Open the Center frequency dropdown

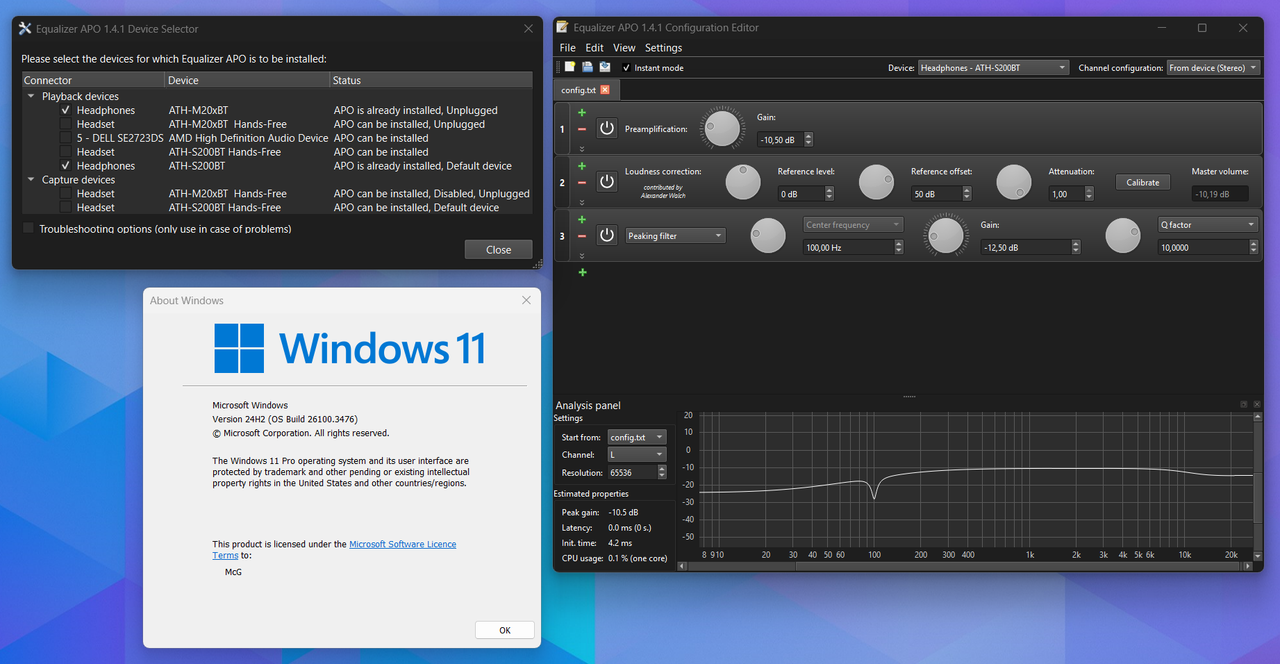click(x=853, y=225)
